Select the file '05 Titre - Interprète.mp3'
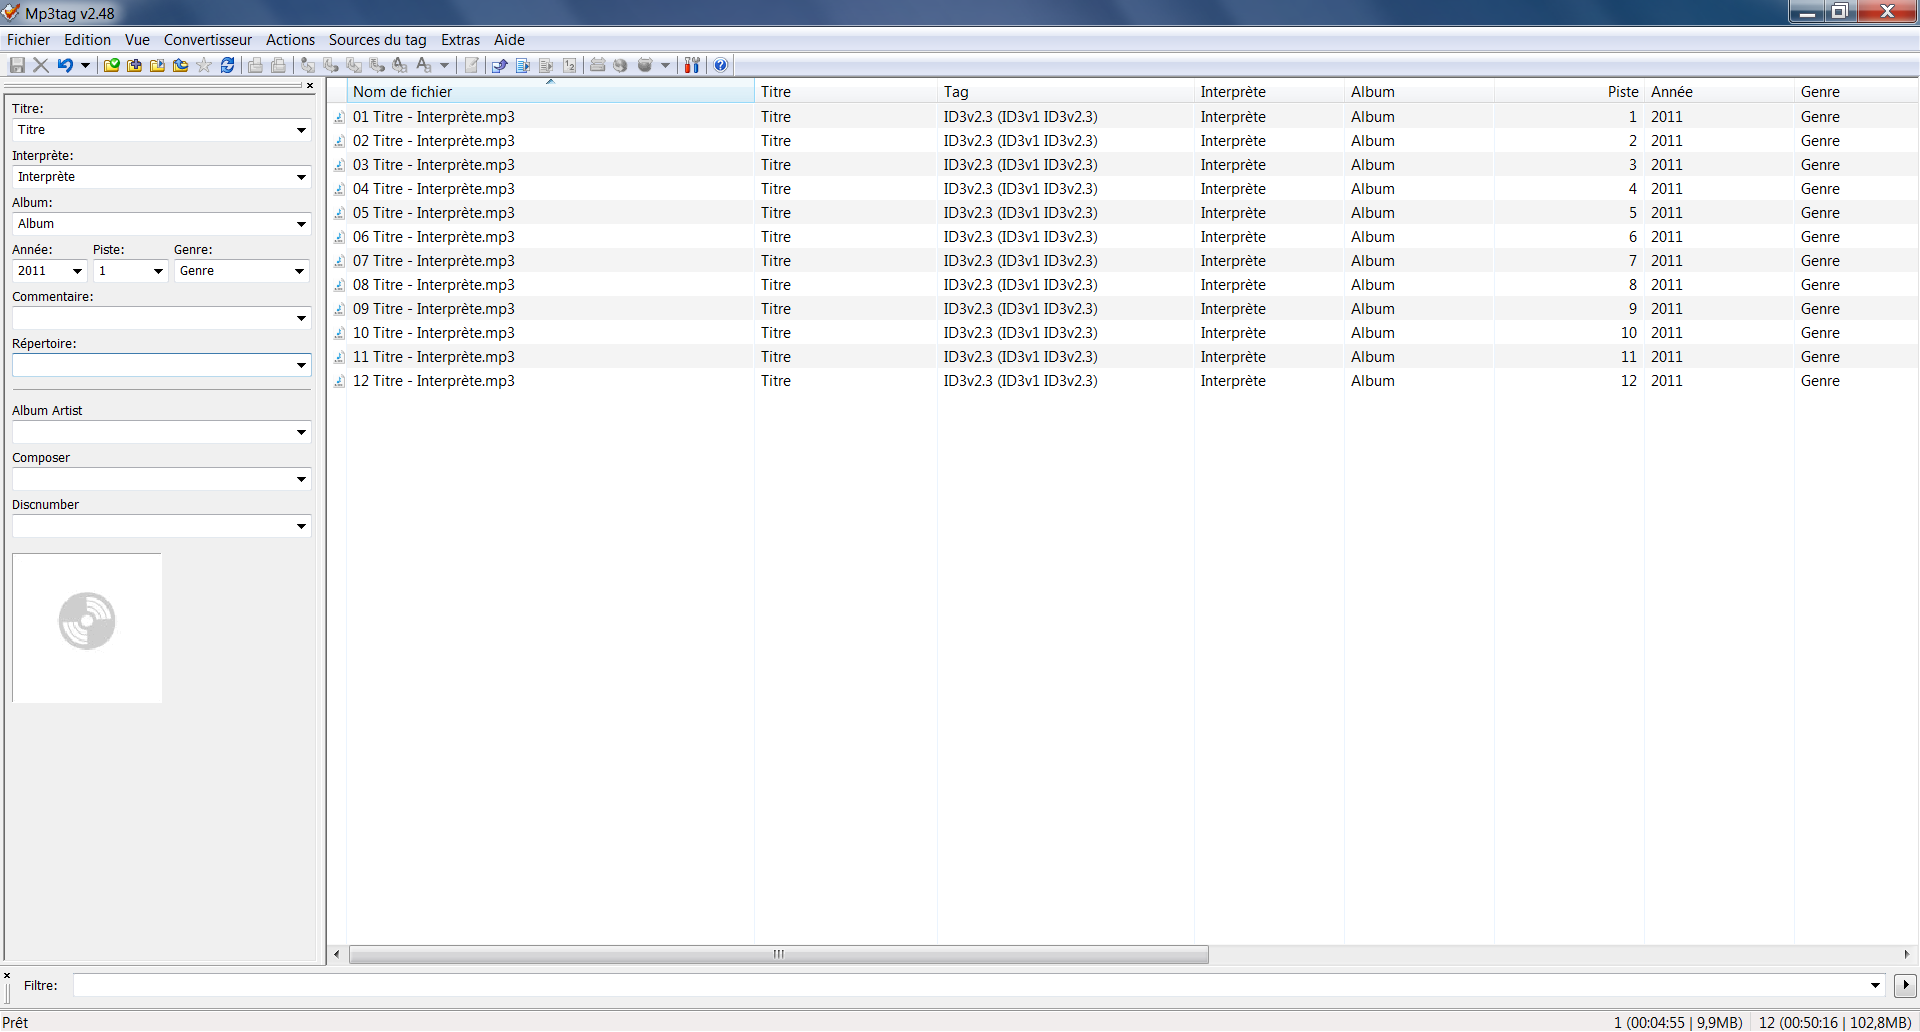This screenshot has height=1032, width=1920. tap(433, 213)
